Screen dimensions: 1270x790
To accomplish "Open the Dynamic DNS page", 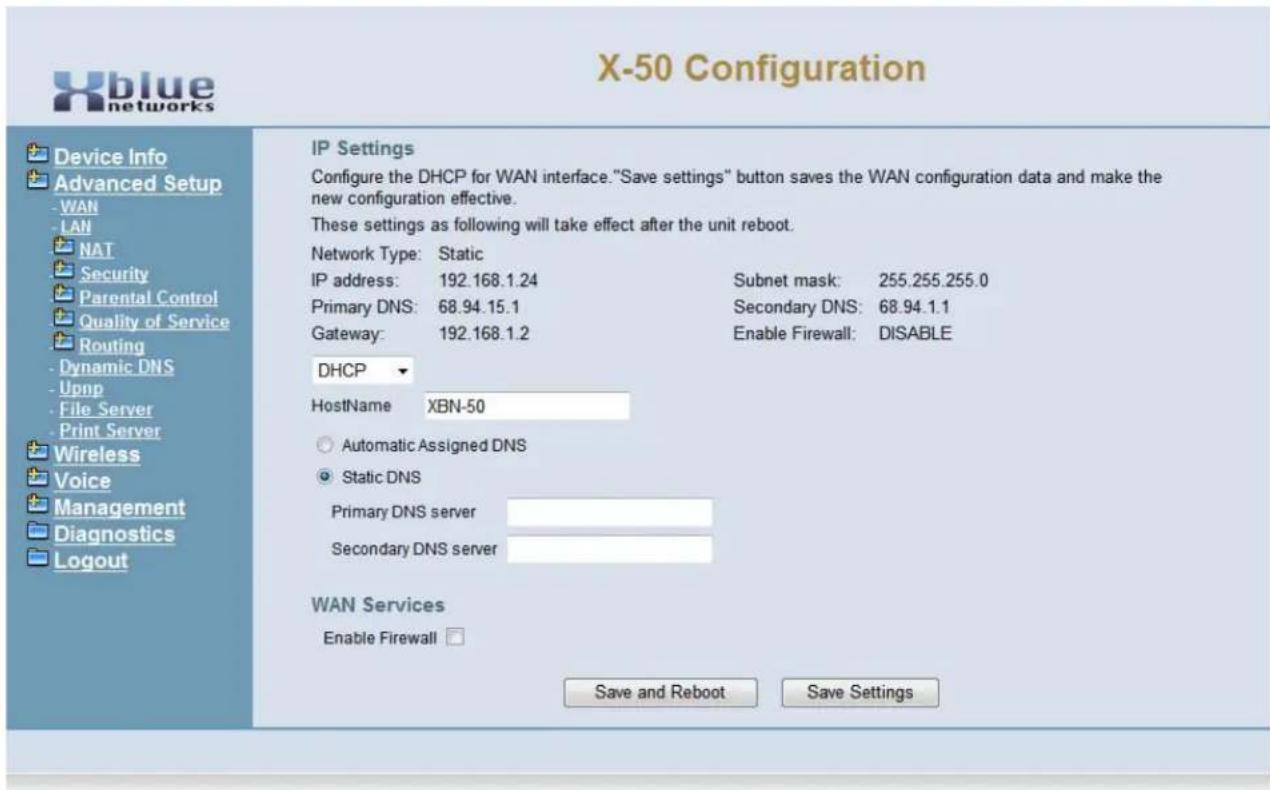I will [115, 367].
